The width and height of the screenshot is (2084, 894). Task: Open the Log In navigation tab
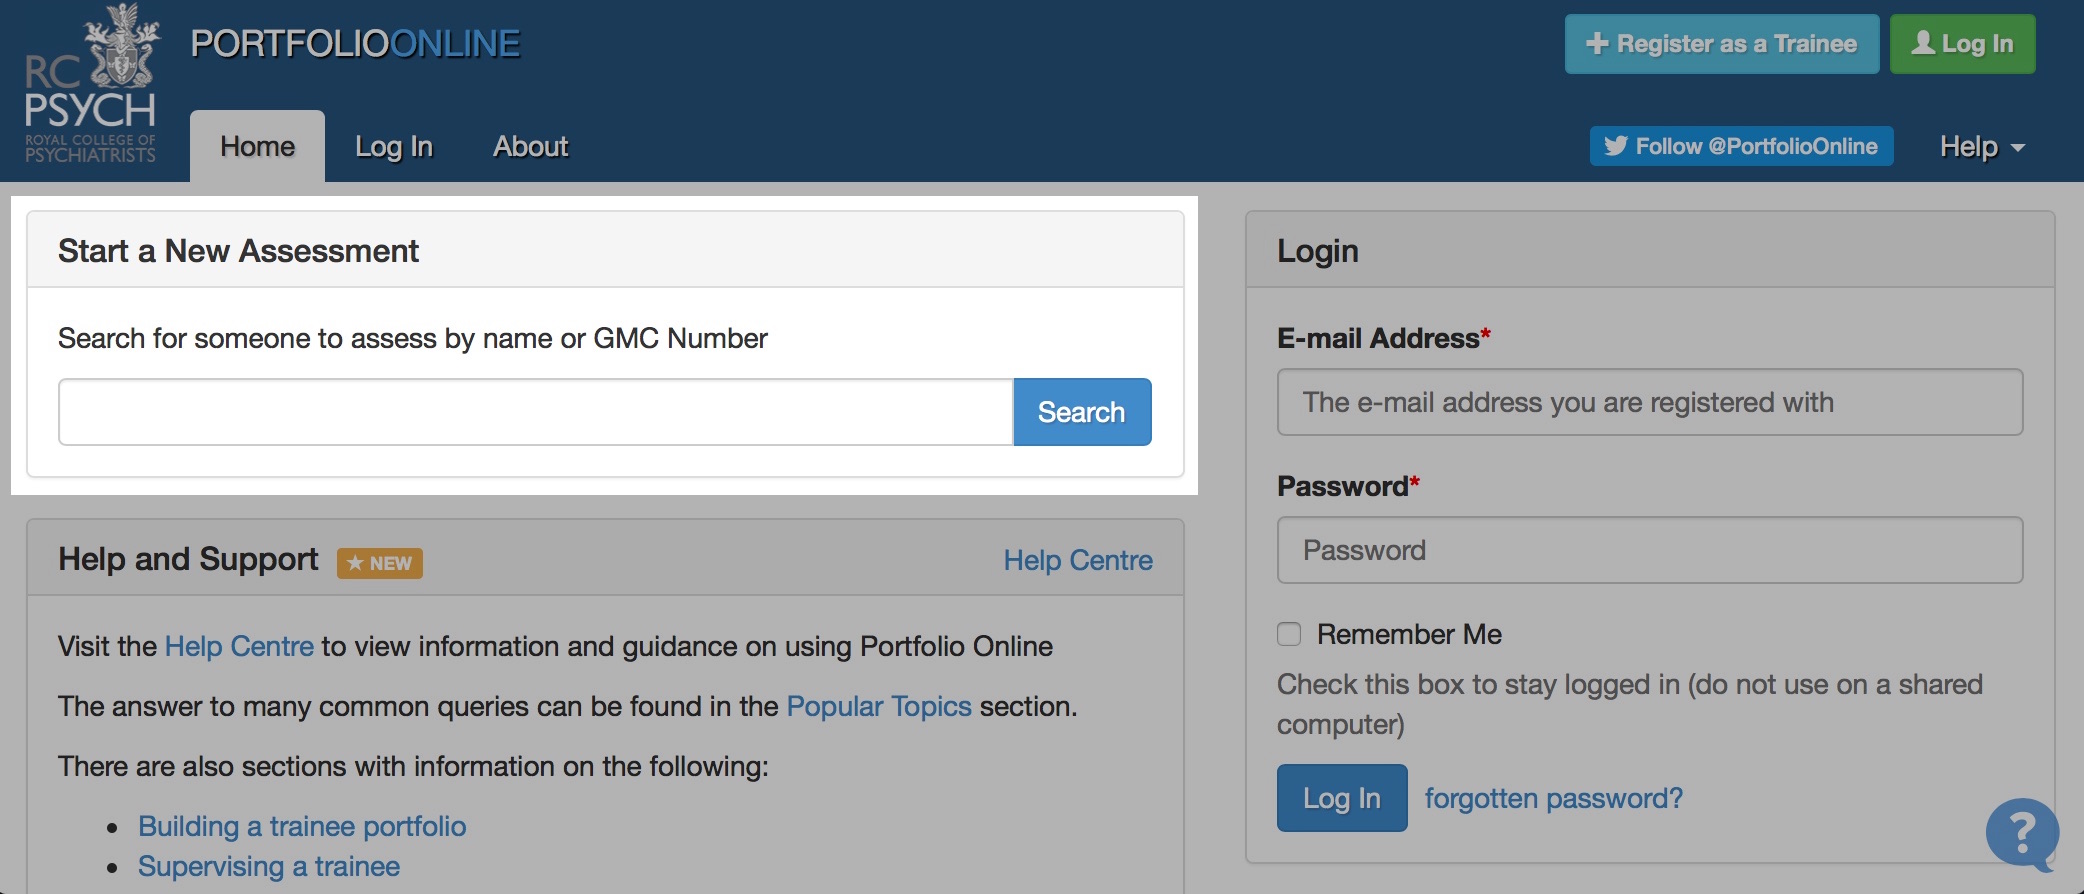click(x=394, y=146)
